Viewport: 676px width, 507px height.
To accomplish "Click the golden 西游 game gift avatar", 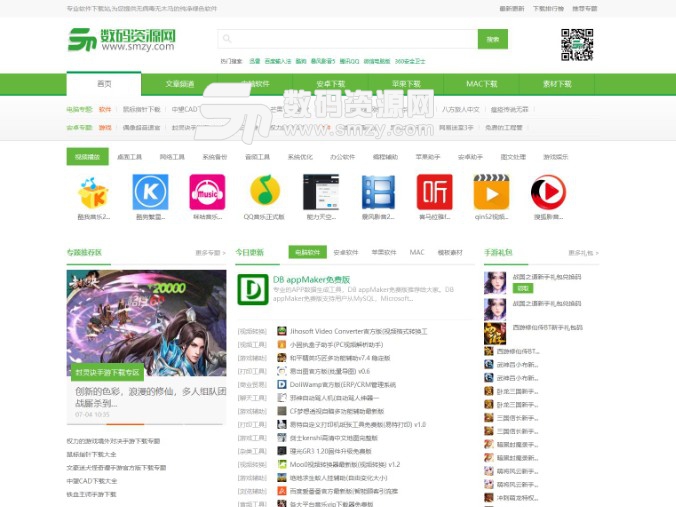I will pyautogui.click(x=495, y=333).
